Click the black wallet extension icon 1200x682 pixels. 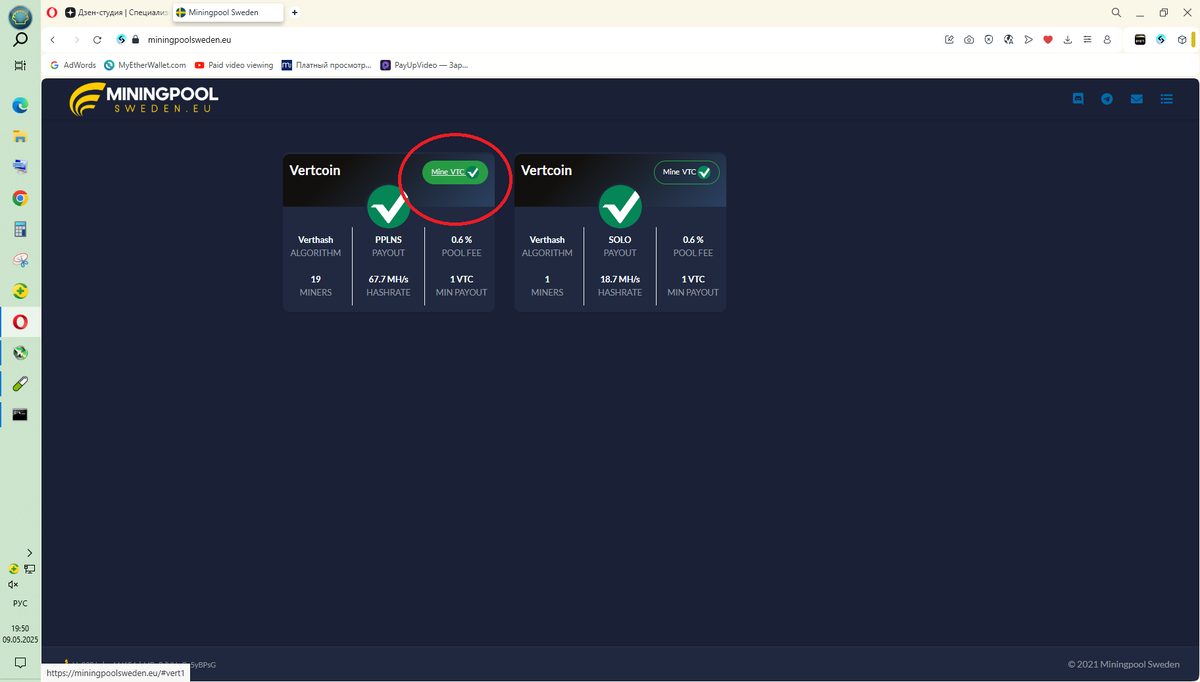point(1140,40)
